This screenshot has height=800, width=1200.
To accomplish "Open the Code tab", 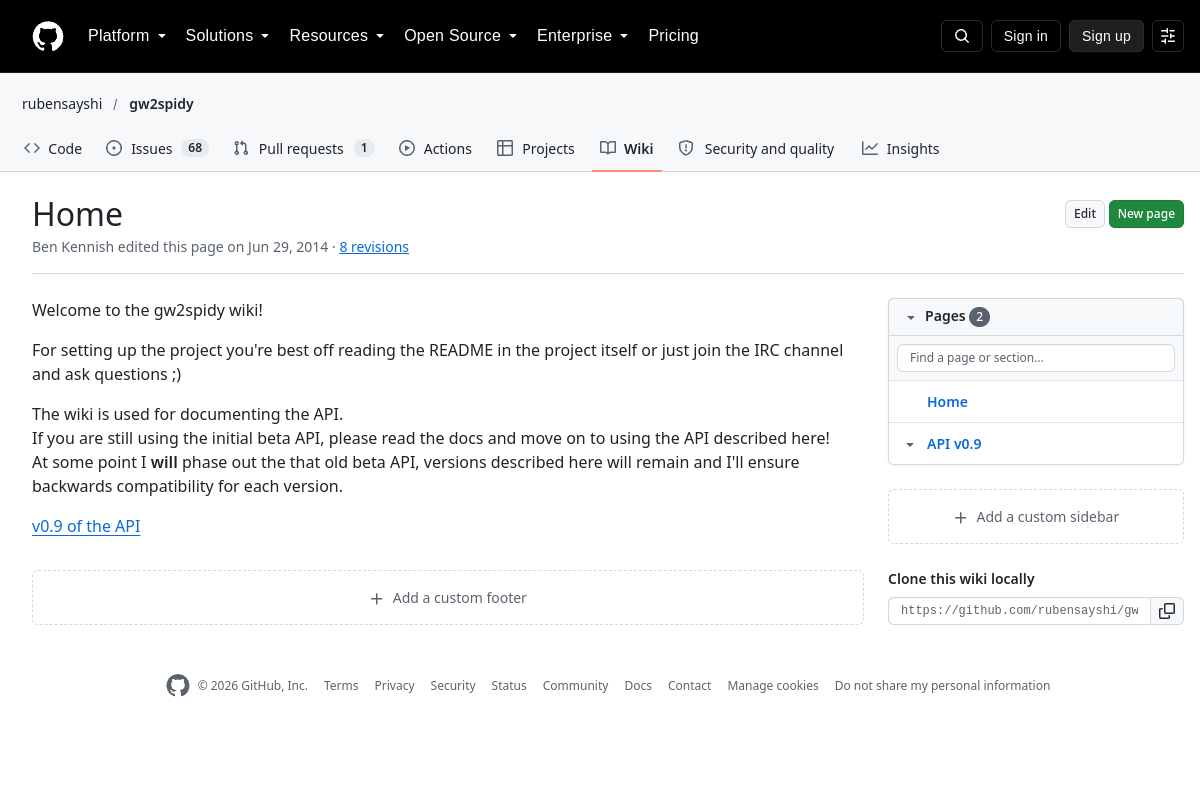I will (x=53, y=149).
